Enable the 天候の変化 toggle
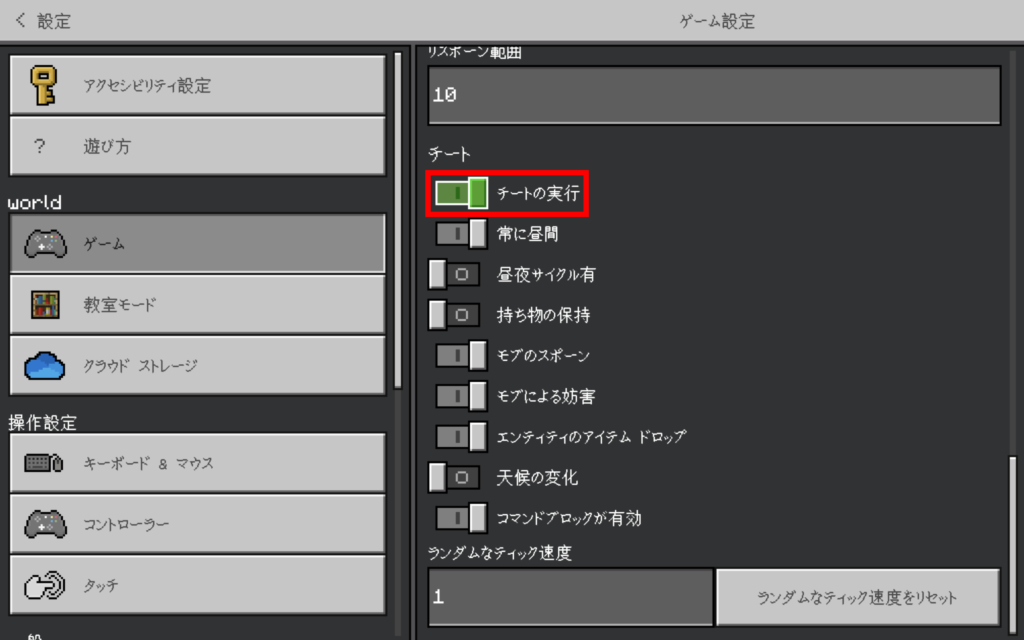The height and width of the screenshot is (640, 1024). tap(455, 478)
